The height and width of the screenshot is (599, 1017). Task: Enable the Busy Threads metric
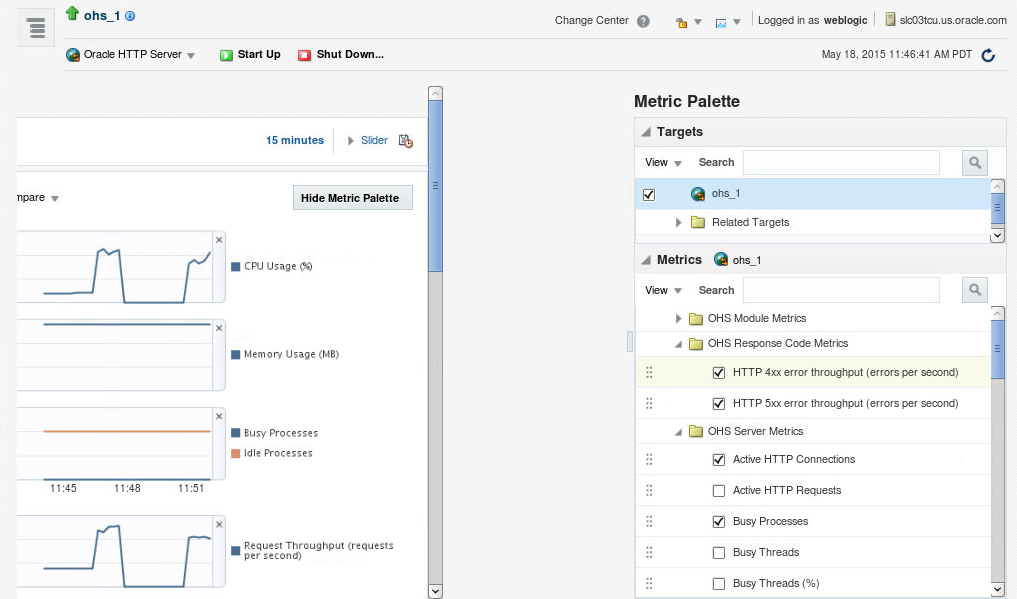[x=719, y=553]
